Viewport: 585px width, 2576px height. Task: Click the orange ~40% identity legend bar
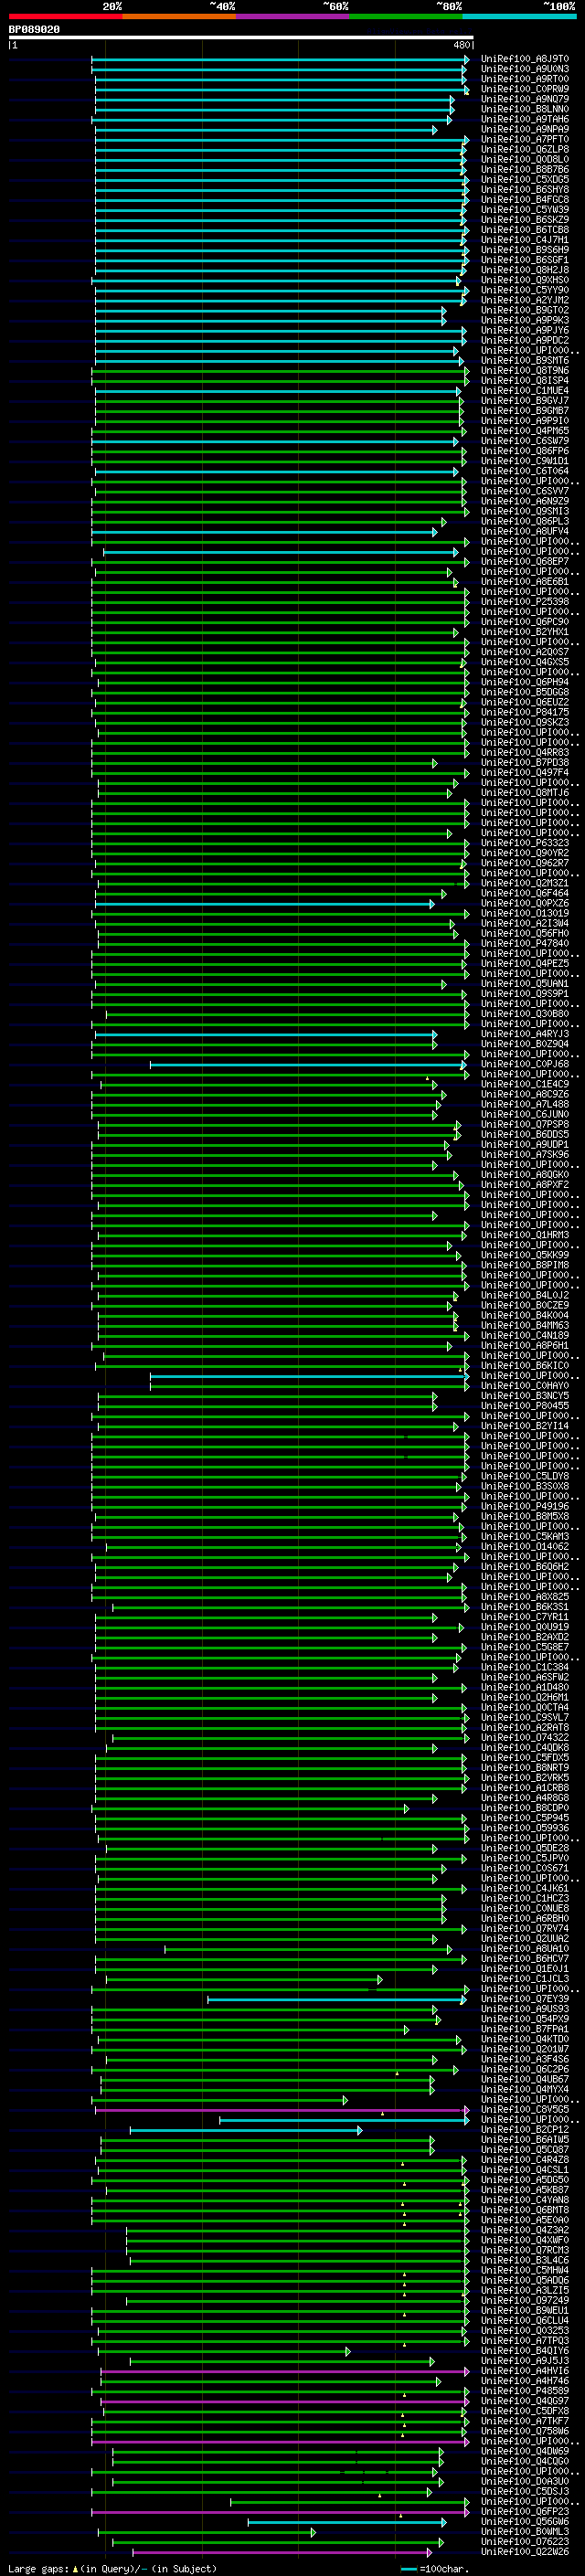[x=179, y=16]
